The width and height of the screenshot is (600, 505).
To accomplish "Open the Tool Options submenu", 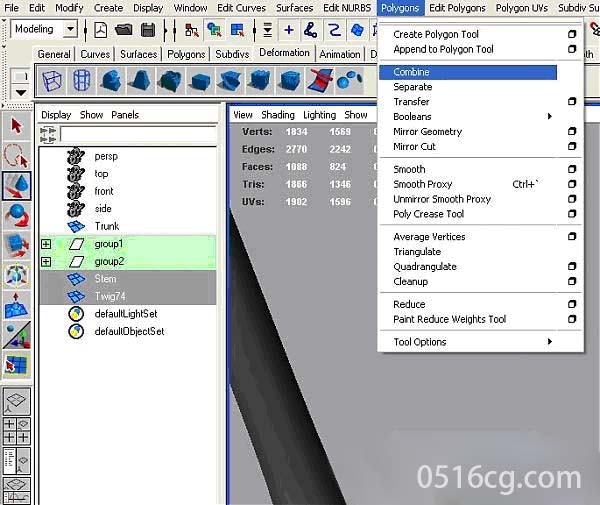I will 468,342.
